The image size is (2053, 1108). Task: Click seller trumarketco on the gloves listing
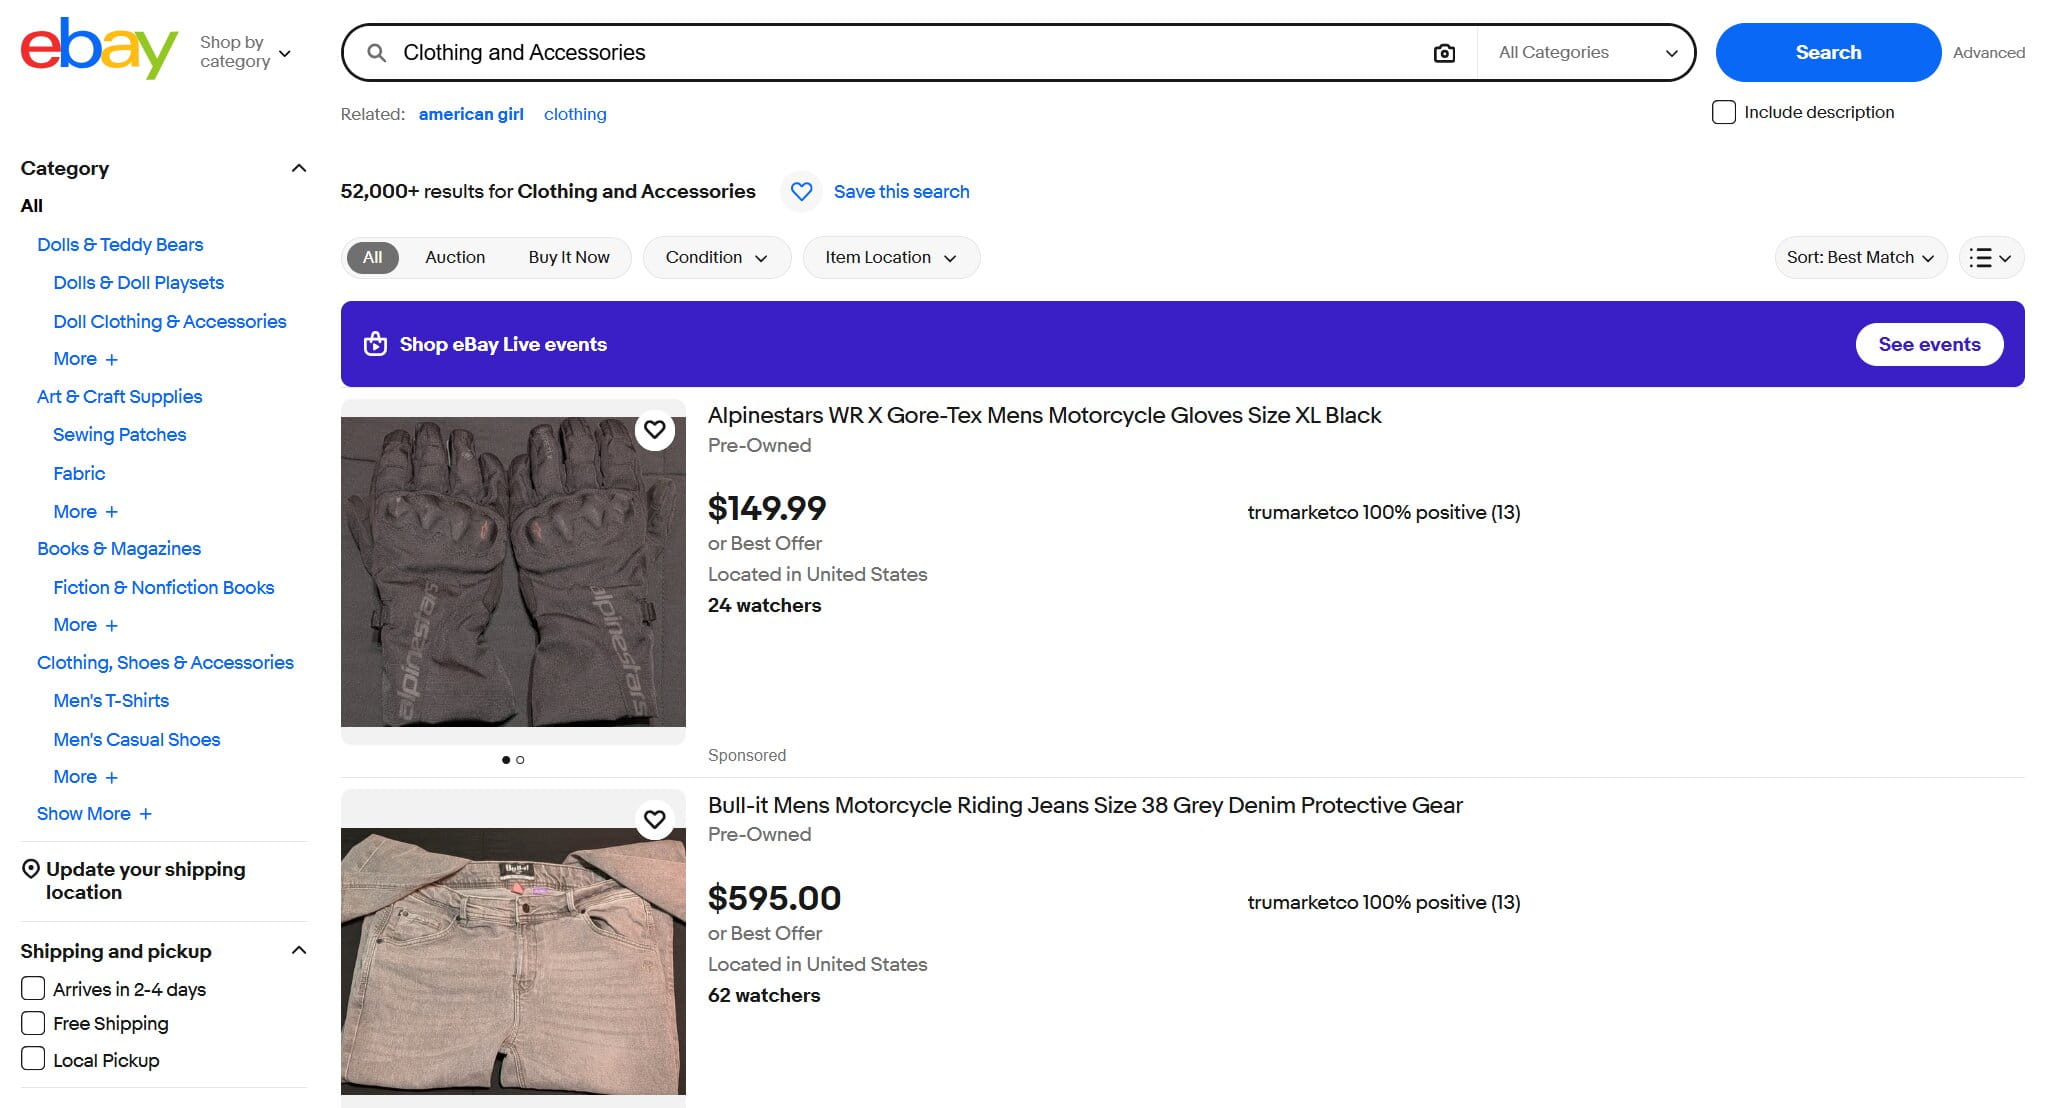(1384, 513)
